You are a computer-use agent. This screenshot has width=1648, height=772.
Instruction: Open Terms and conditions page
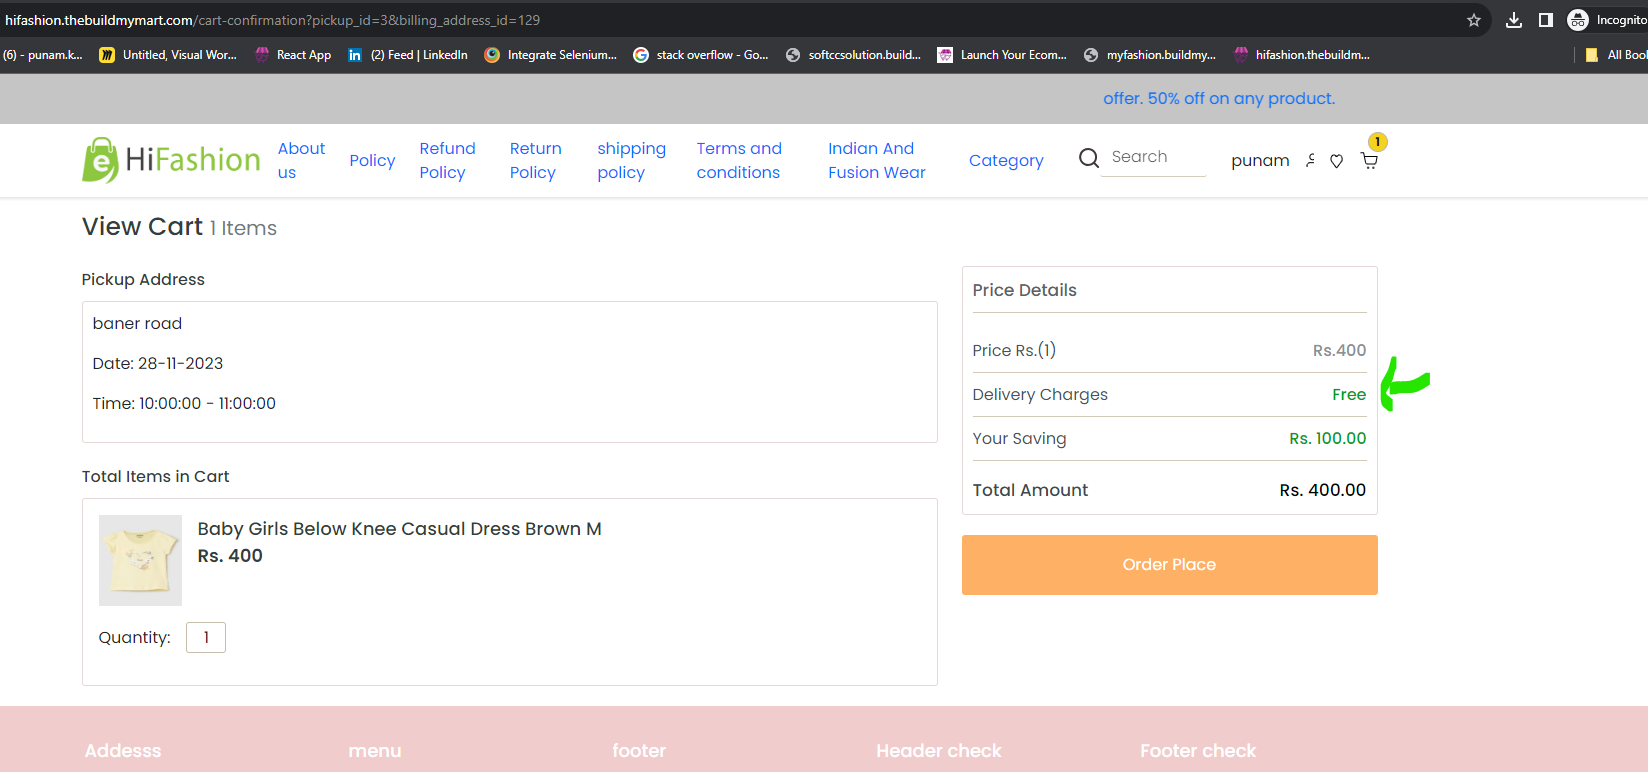coord(739,160)
